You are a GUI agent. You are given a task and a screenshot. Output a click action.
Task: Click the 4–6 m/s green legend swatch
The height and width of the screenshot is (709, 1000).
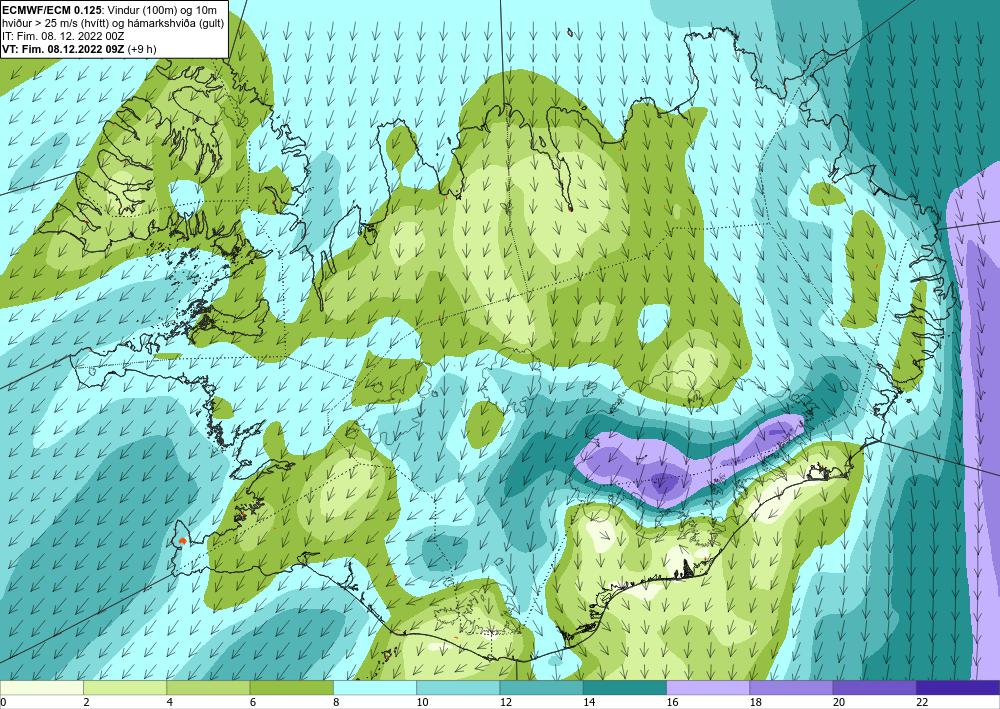click(208, 688)
